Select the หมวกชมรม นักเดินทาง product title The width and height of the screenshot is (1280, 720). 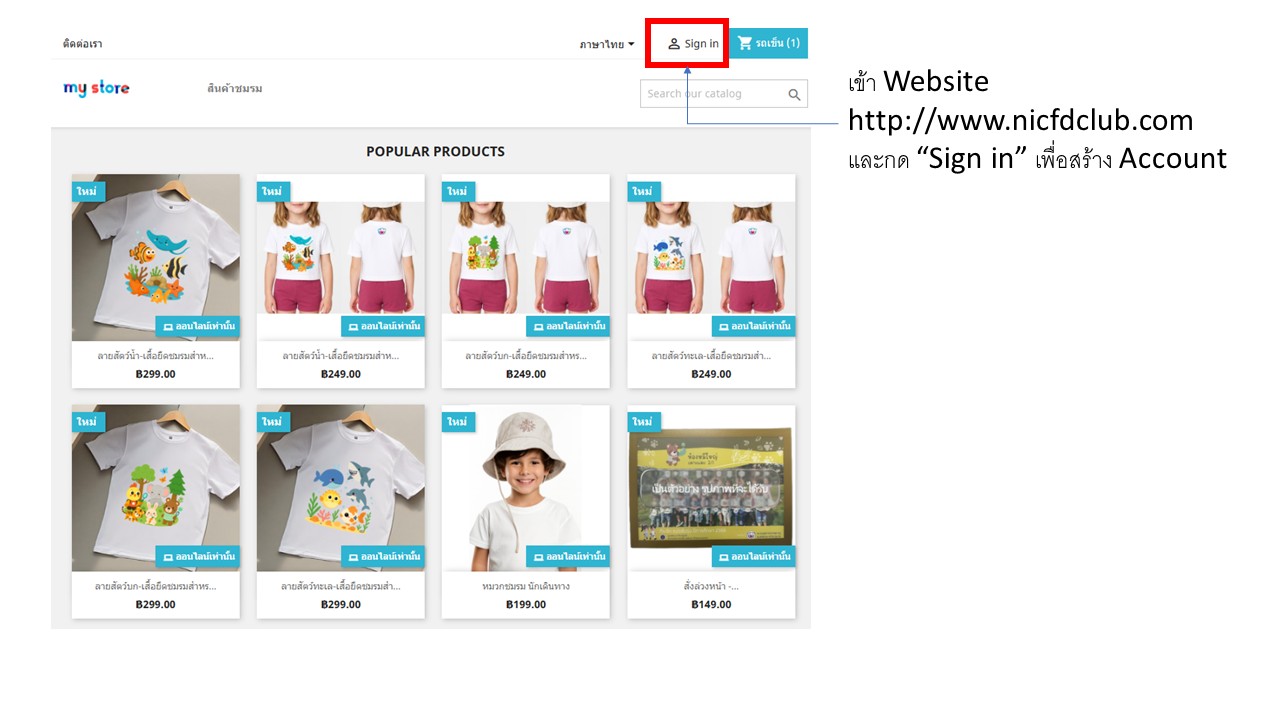(525, 586)
